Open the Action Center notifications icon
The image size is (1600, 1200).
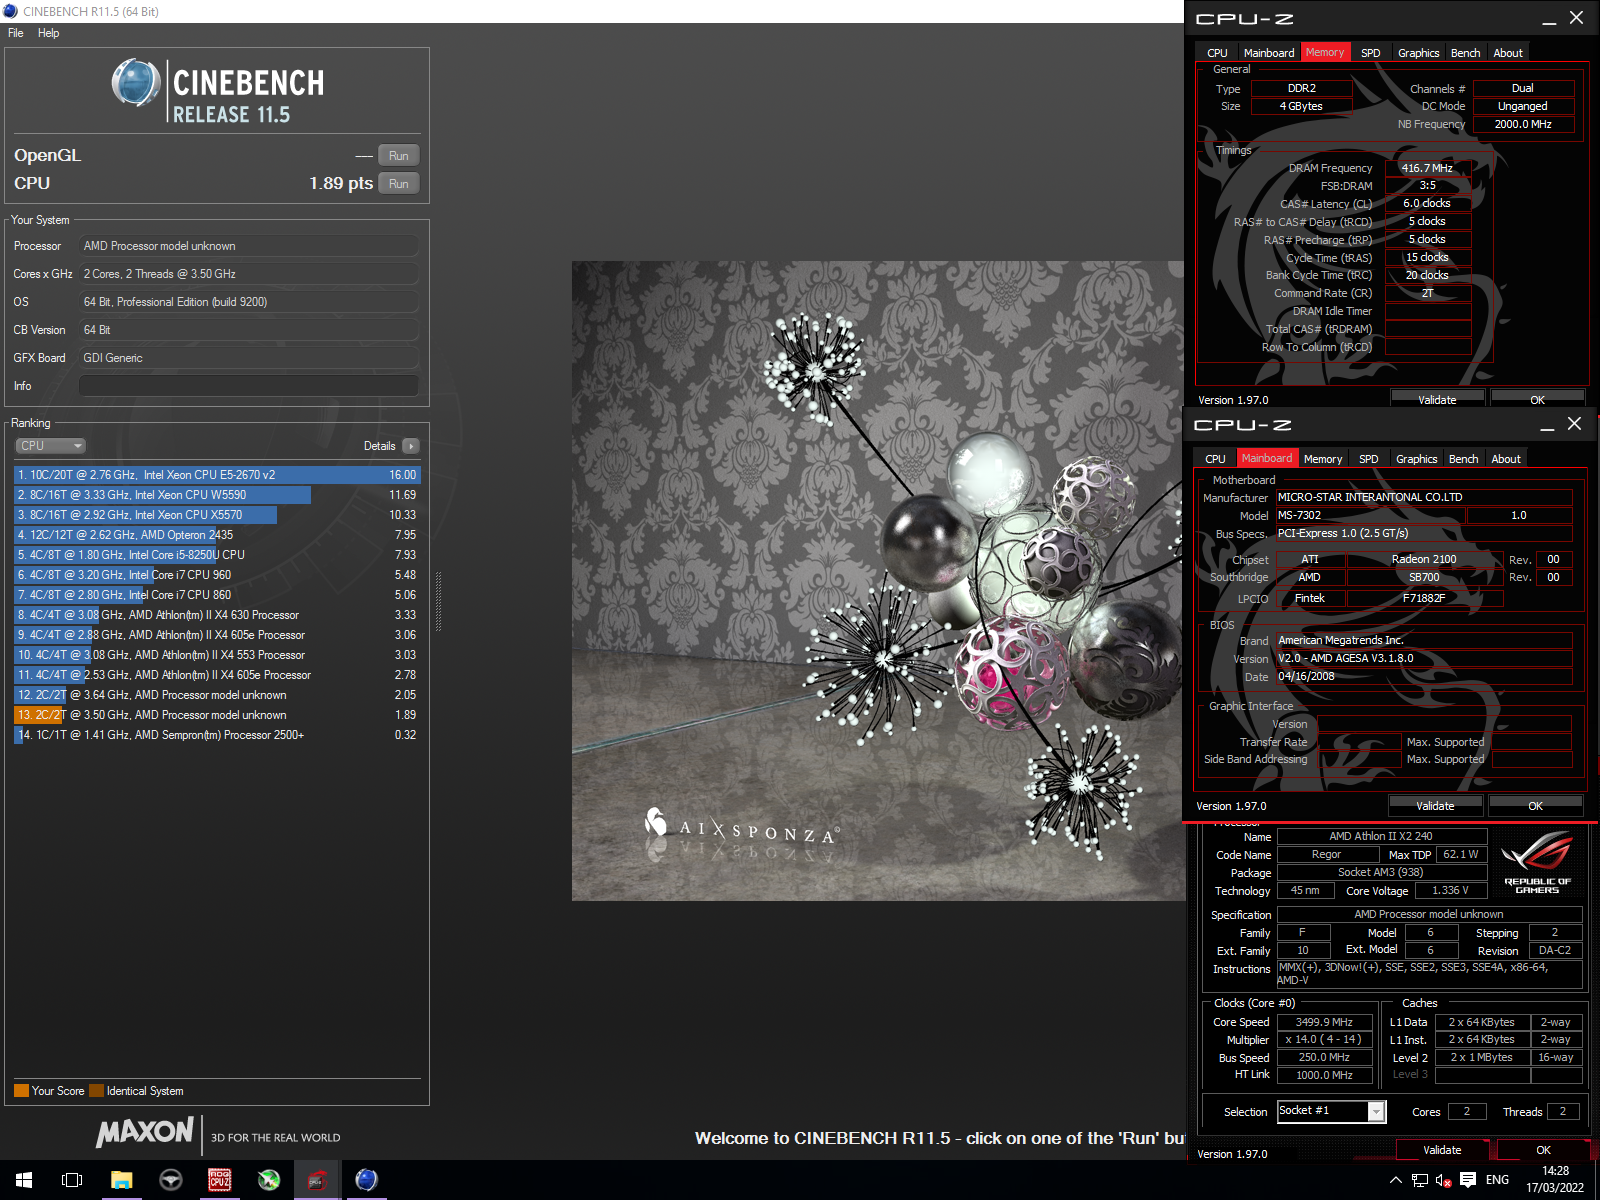click(1468, 1180)
